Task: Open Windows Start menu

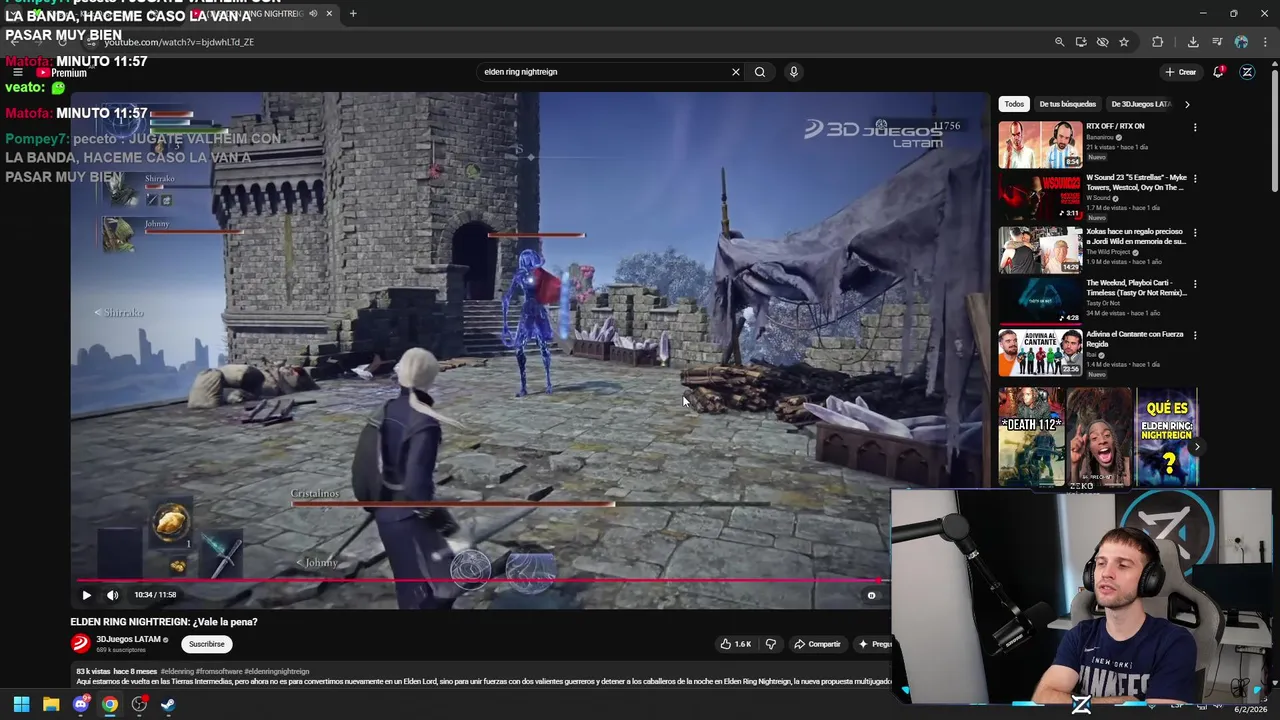Action: (x=21, y=704)
